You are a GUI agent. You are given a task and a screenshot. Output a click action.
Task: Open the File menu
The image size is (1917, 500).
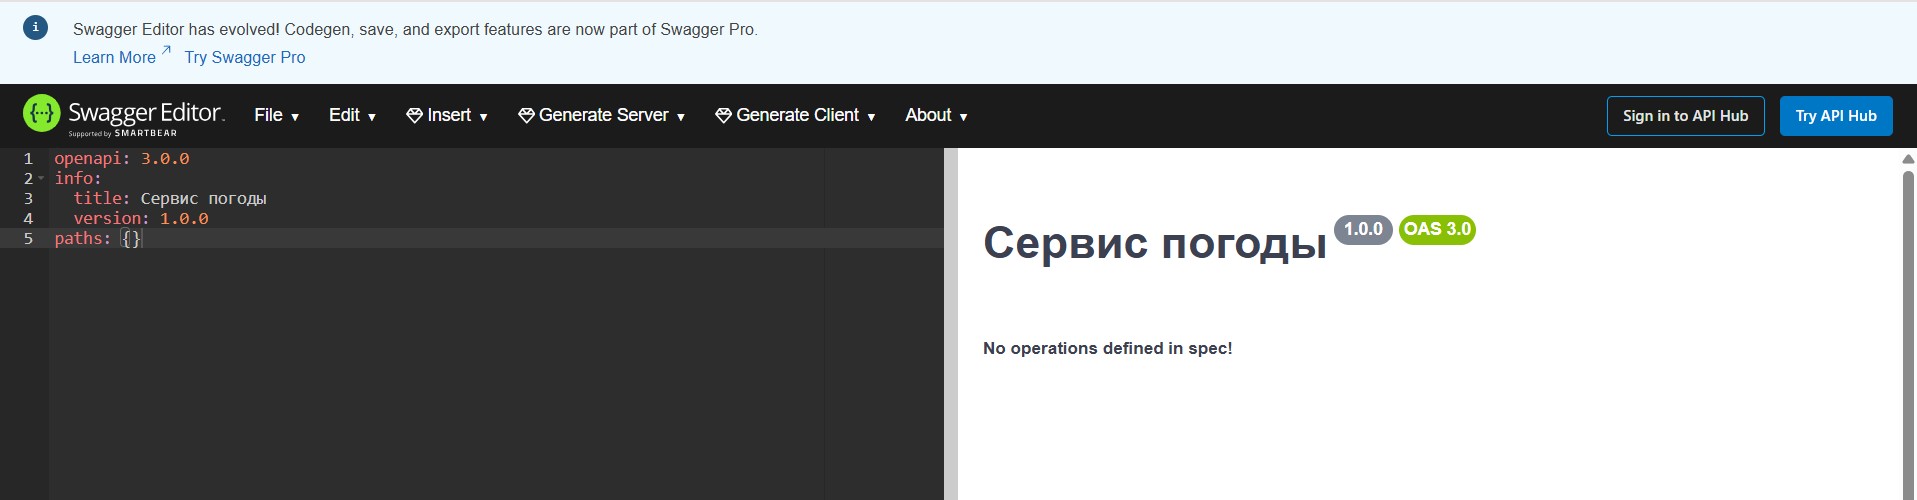tap(276, 116)
